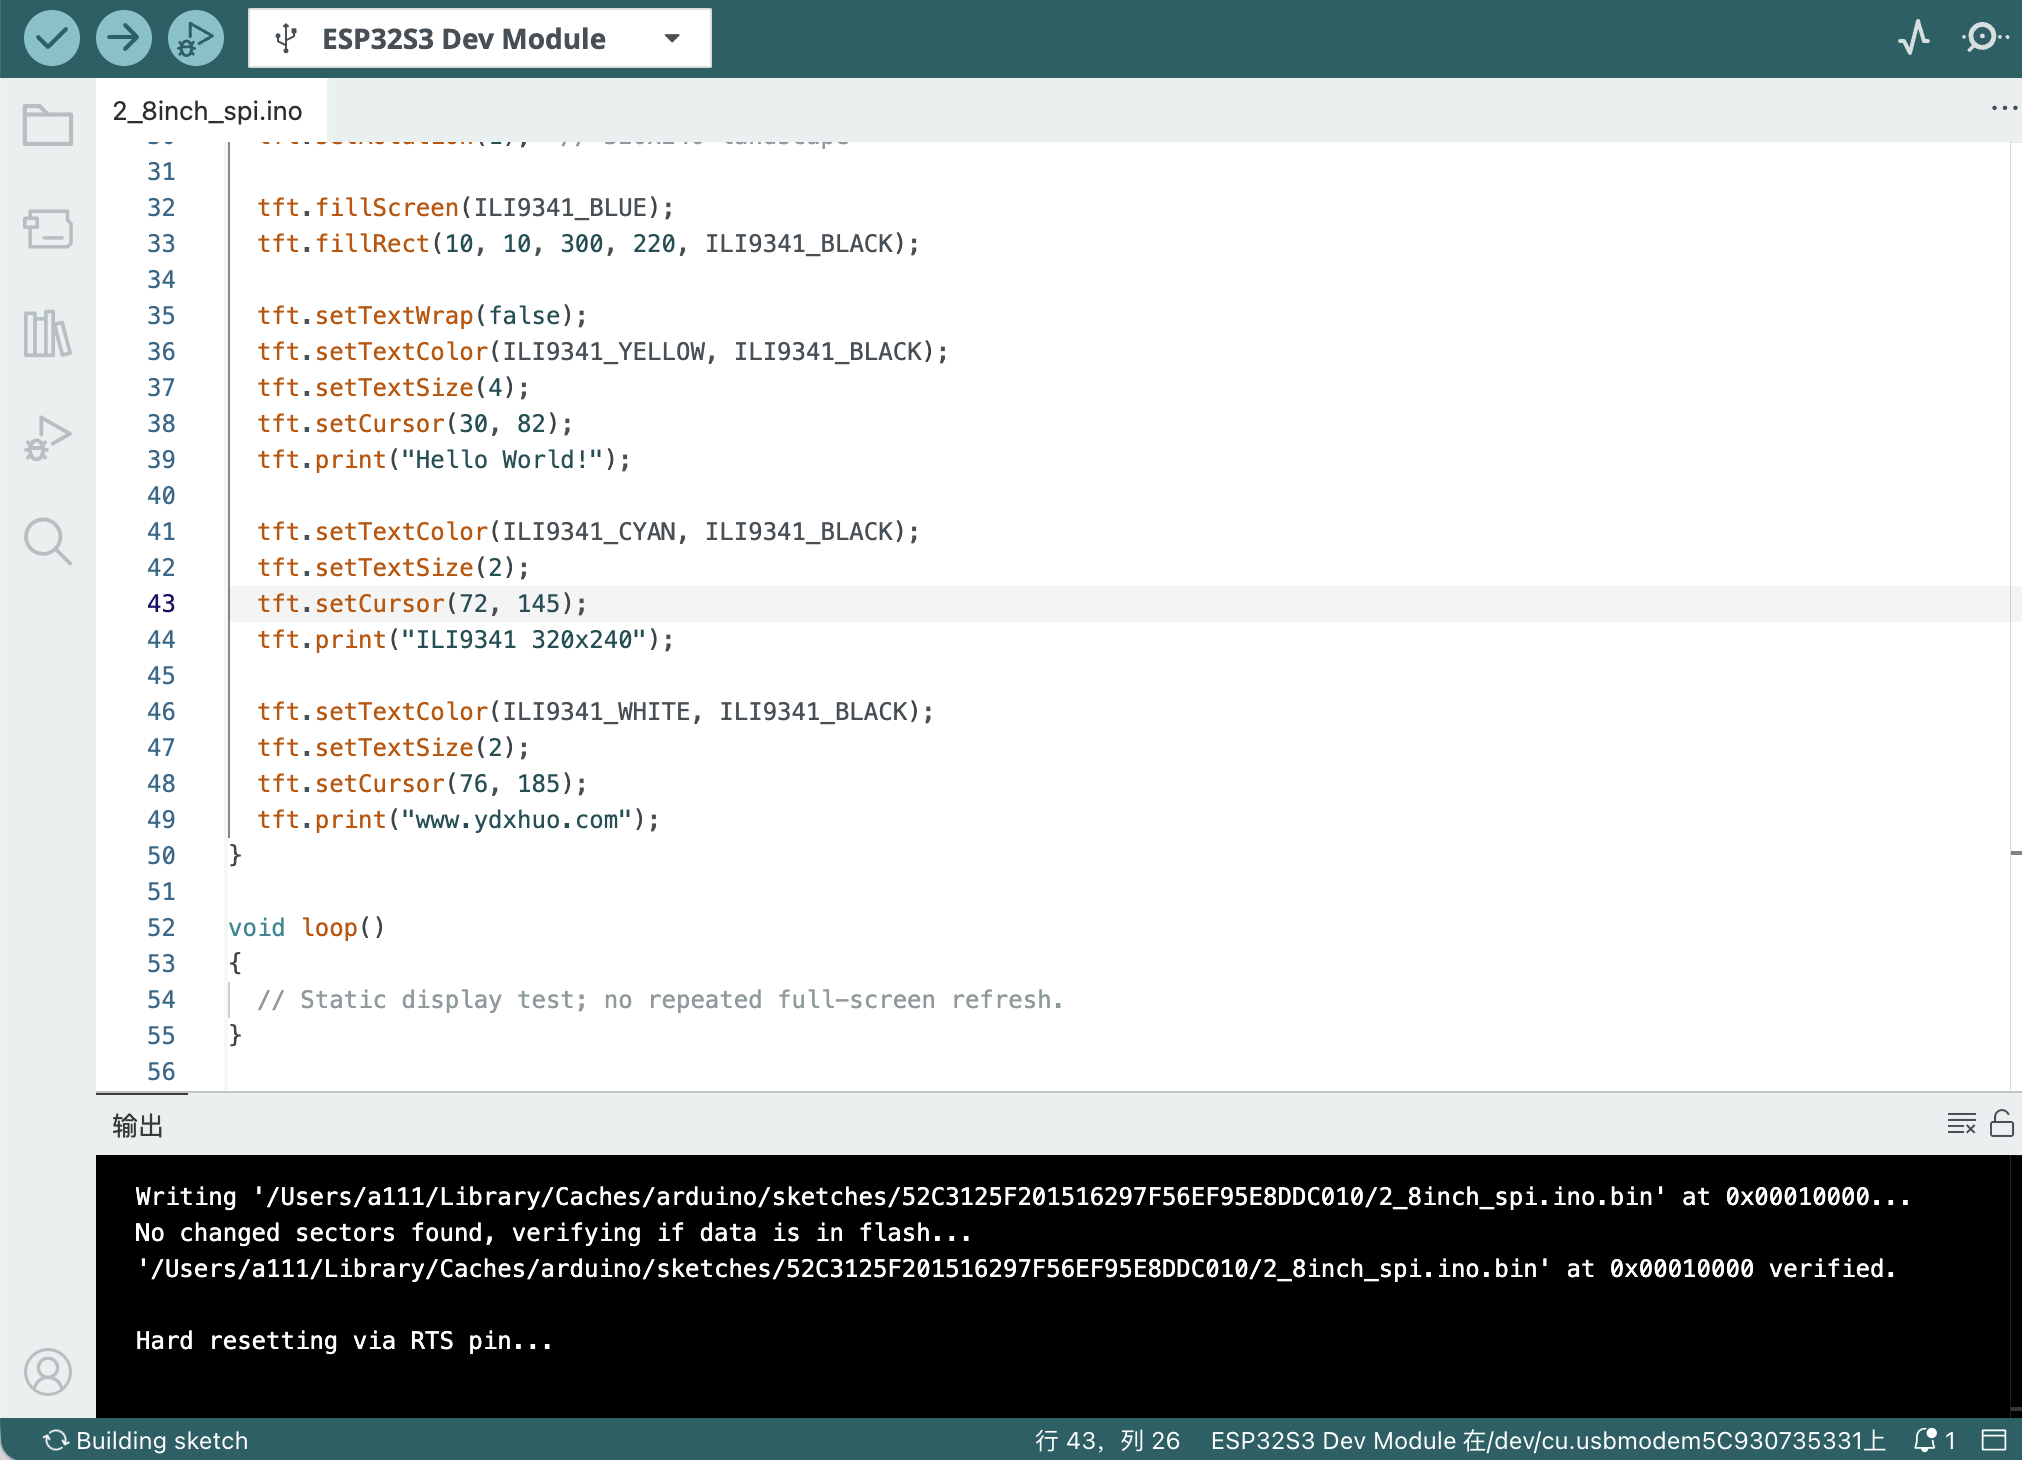Click the Upload arrow button

point(124,39)
